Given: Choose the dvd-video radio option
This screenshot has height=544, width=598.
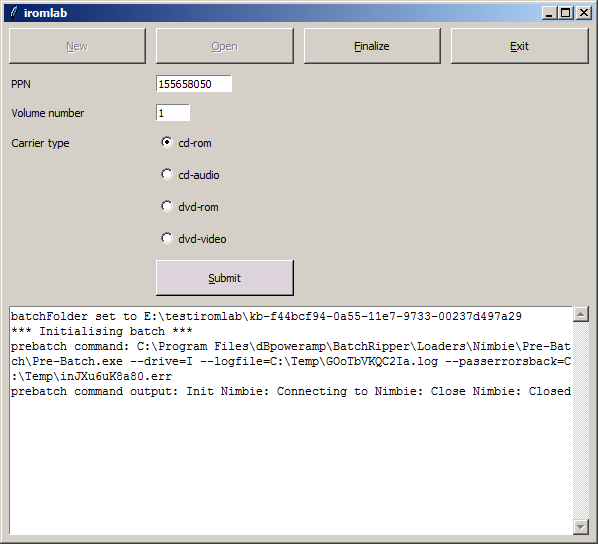Looking at the screenshot, I should click(194, 239).
